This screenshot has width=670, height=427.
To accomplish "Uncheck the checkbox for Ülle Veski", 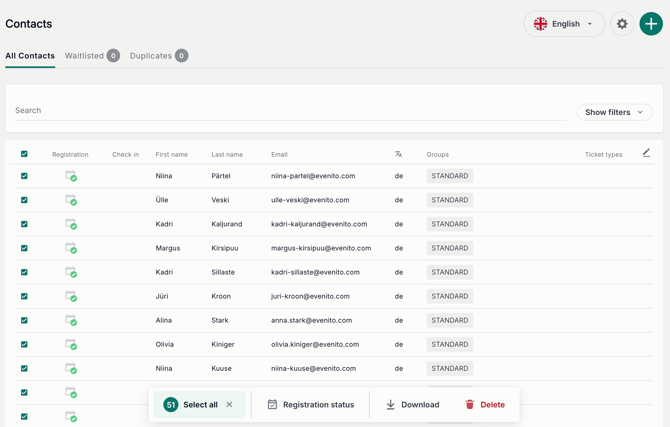I will point(24,200).
